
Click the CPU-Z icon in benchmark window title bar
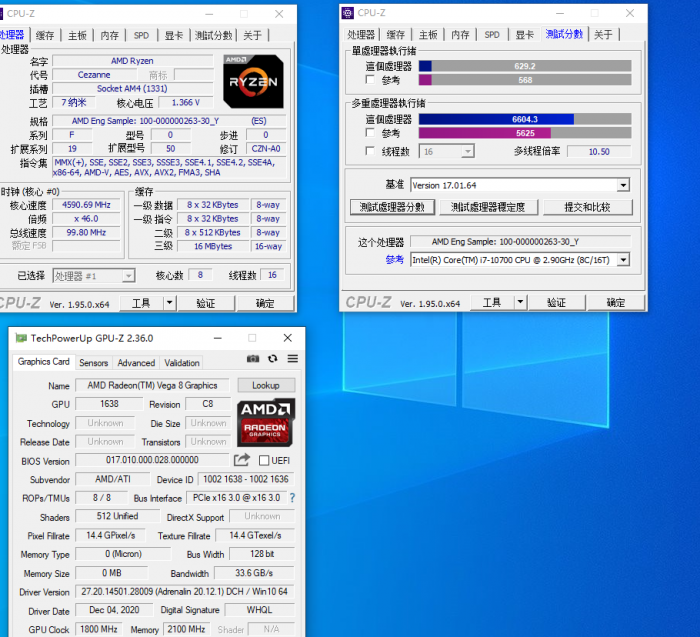(x=348, y=13)
